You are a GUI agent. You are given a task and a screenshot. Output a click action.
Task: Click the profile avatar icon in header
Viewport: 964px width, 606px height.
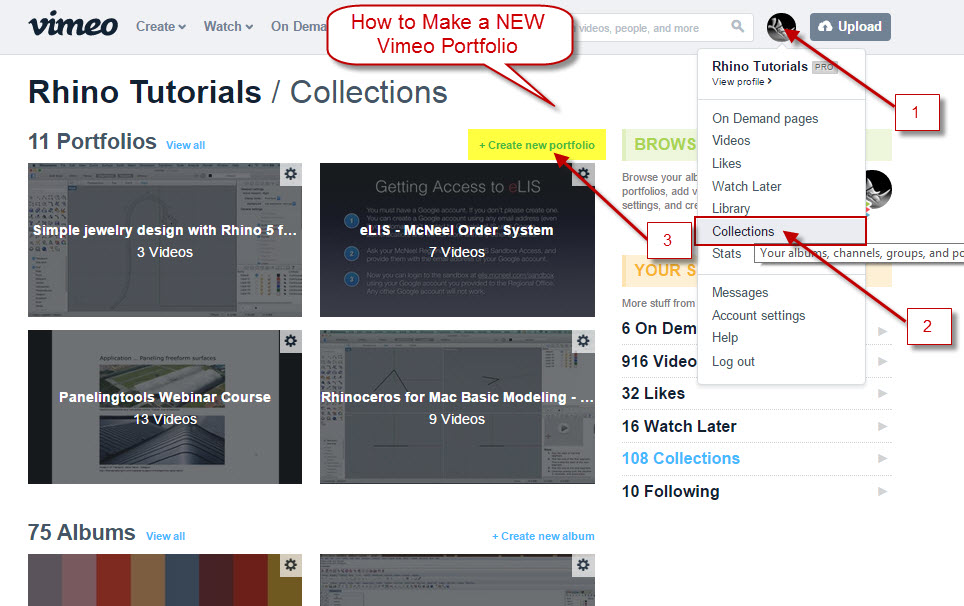click(x=781, y=27)
